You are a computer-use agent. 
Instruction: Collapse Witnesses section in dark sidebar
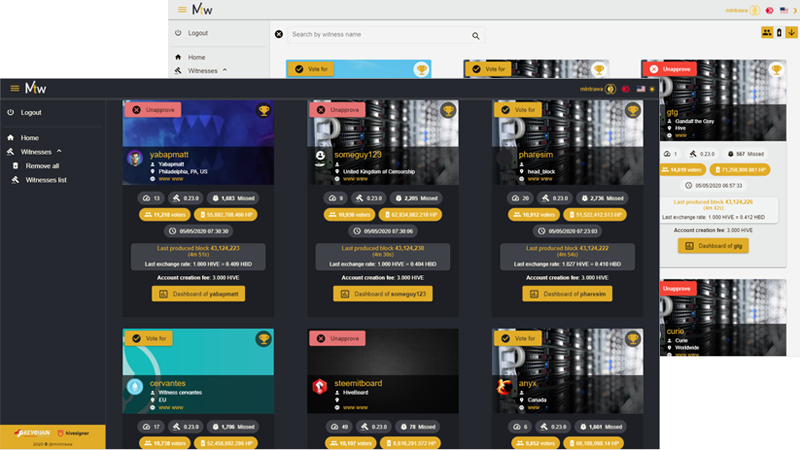point(36,152)
